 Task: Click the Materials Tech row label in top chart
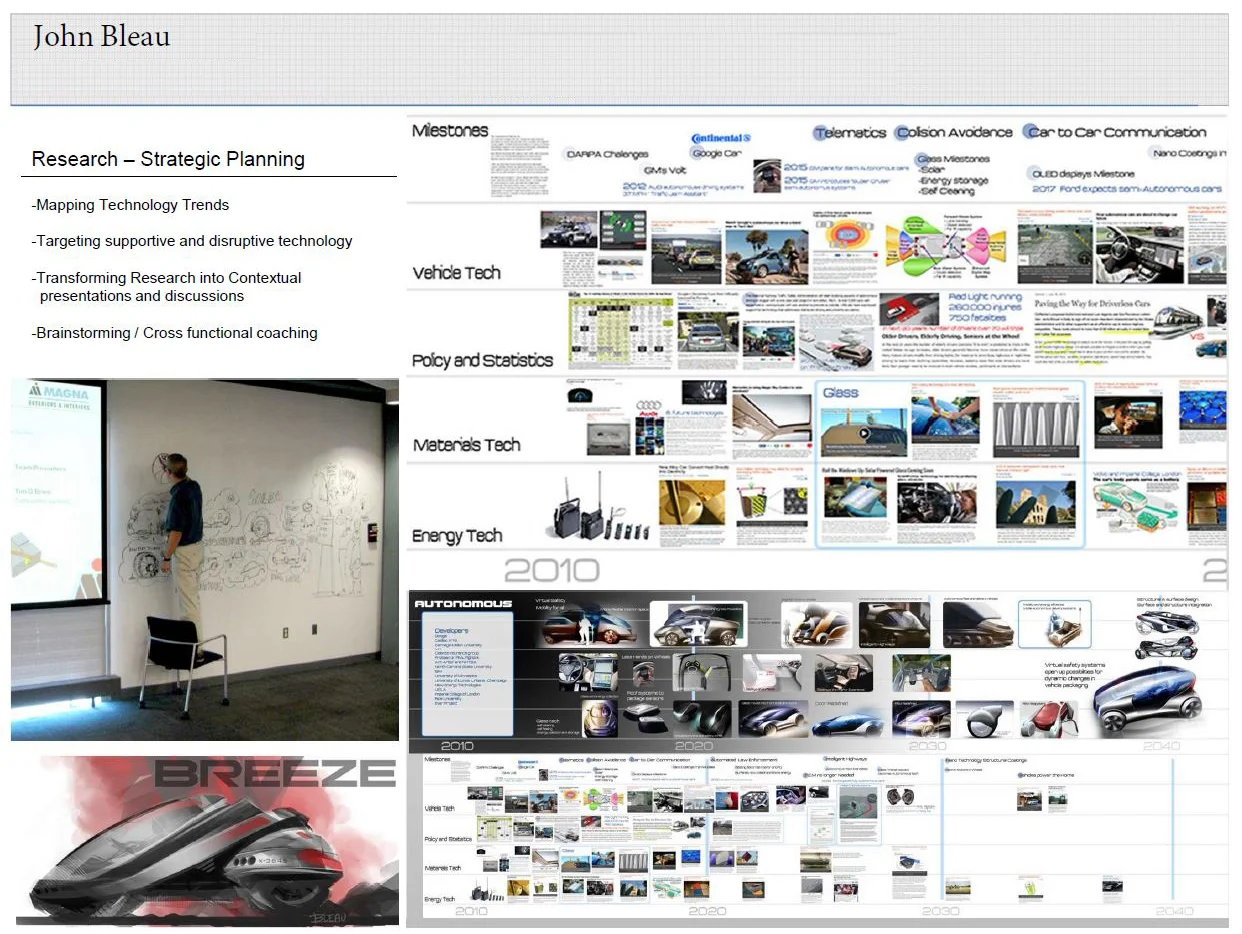[x=466, y=444]
